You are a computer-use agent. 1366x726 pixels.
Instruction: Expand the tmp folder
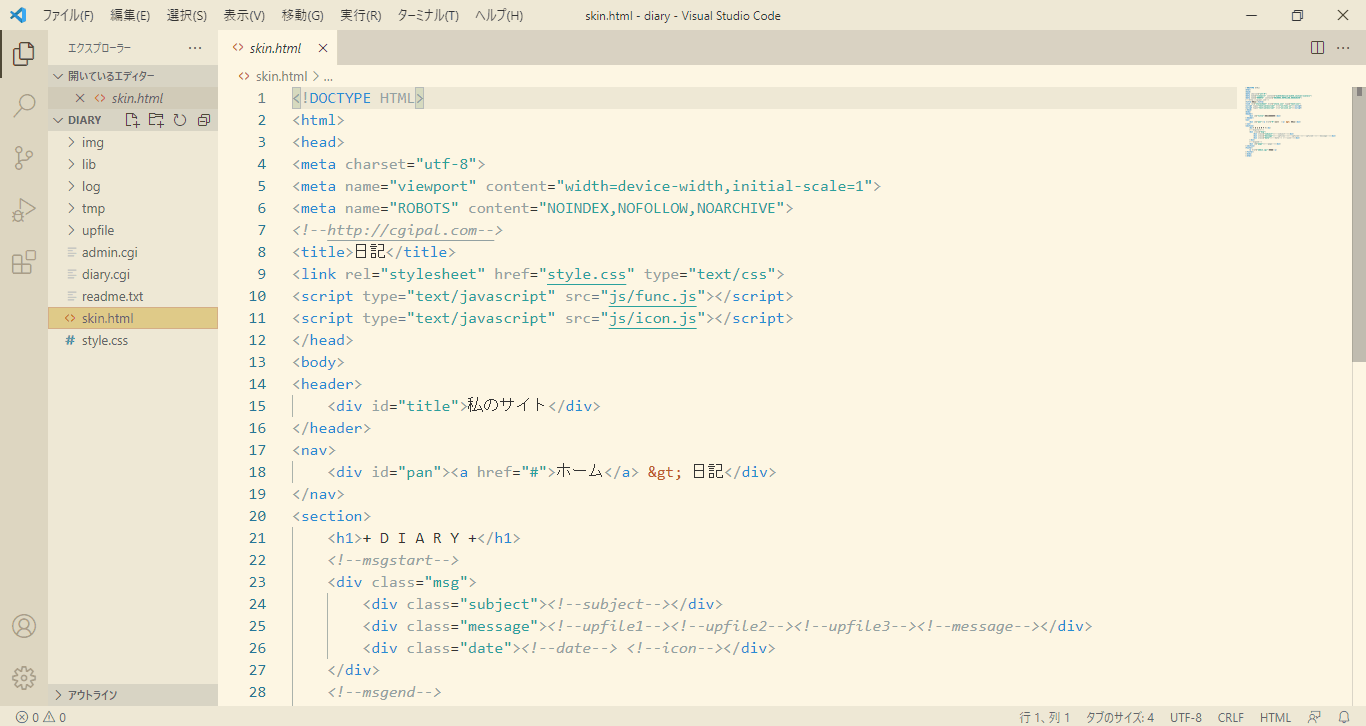133,208
